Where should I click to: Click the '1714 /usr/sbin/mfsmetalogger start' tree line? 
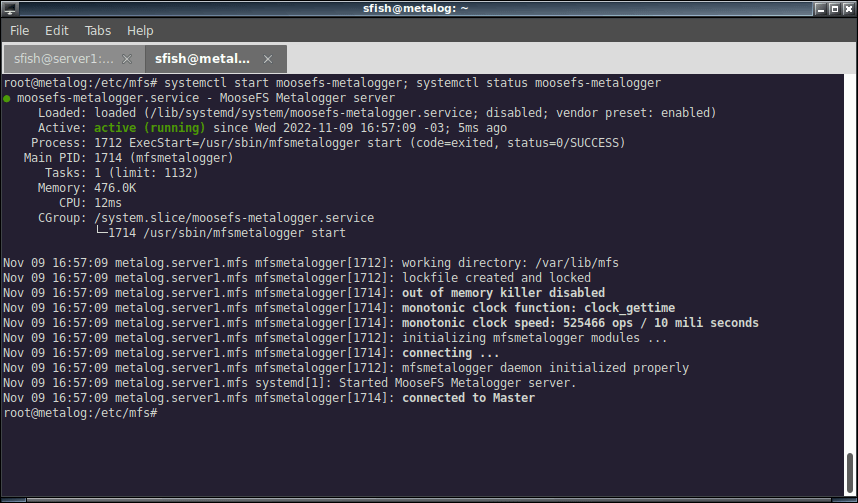[x=227, y=233]
